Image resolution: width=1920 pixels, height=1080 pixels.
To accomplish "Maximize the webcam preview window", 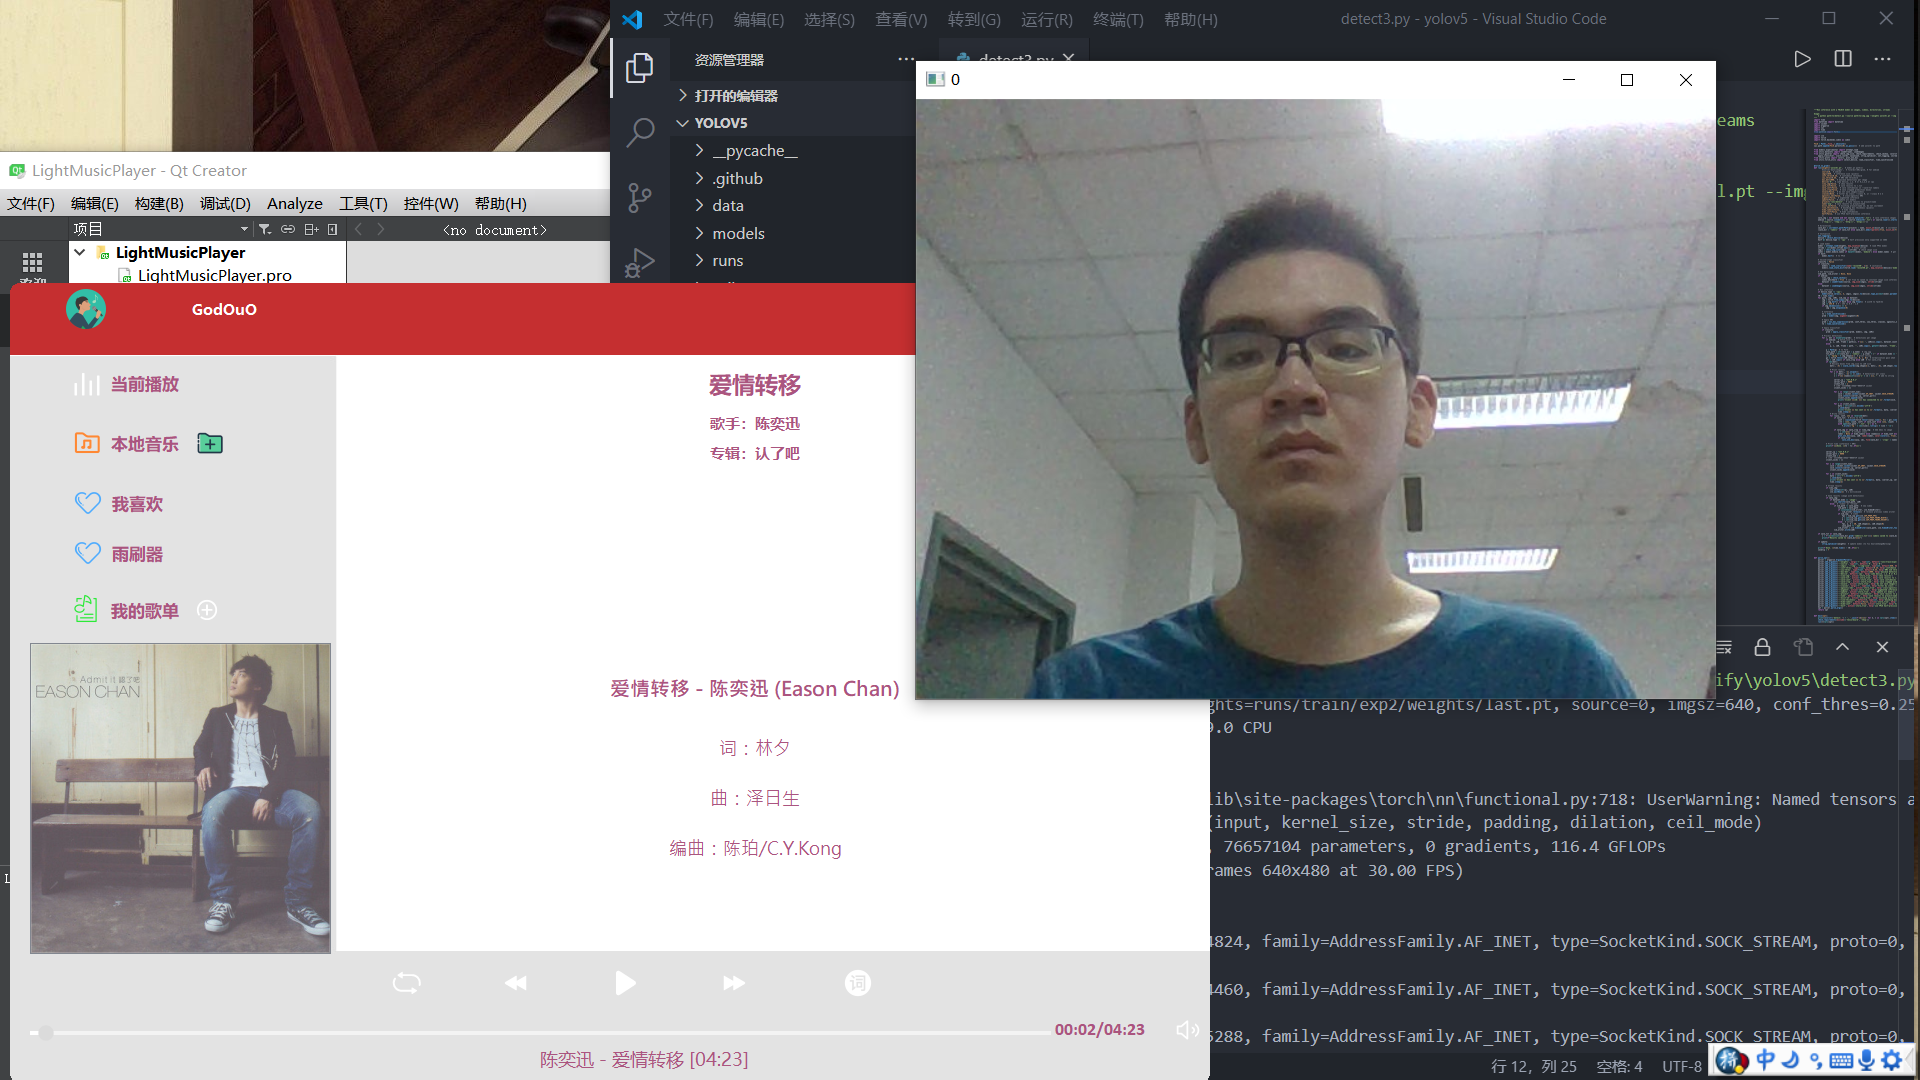I will 1627,80.
